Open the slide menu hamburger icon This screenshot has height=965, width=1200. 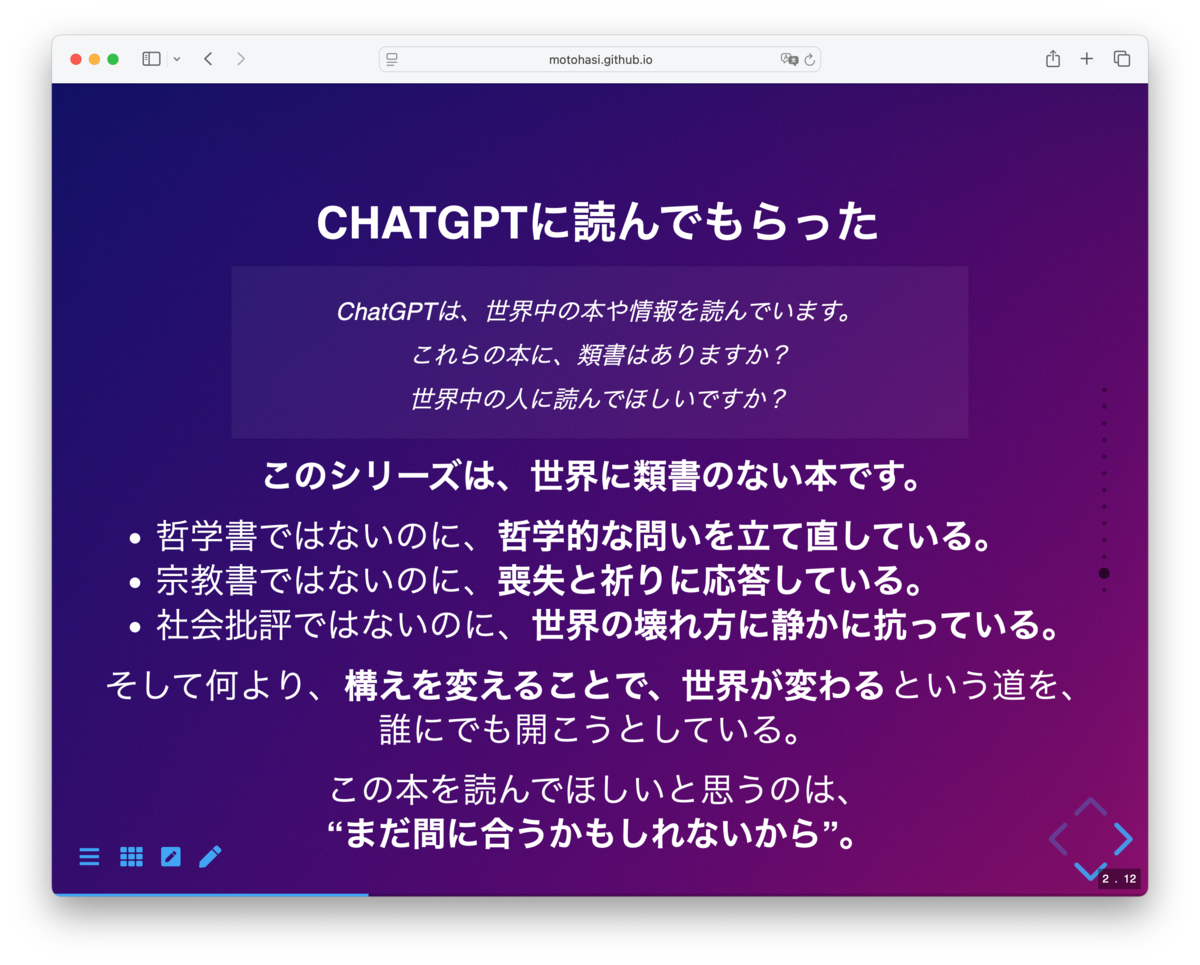pyautogui.click(x=89, y=856)
